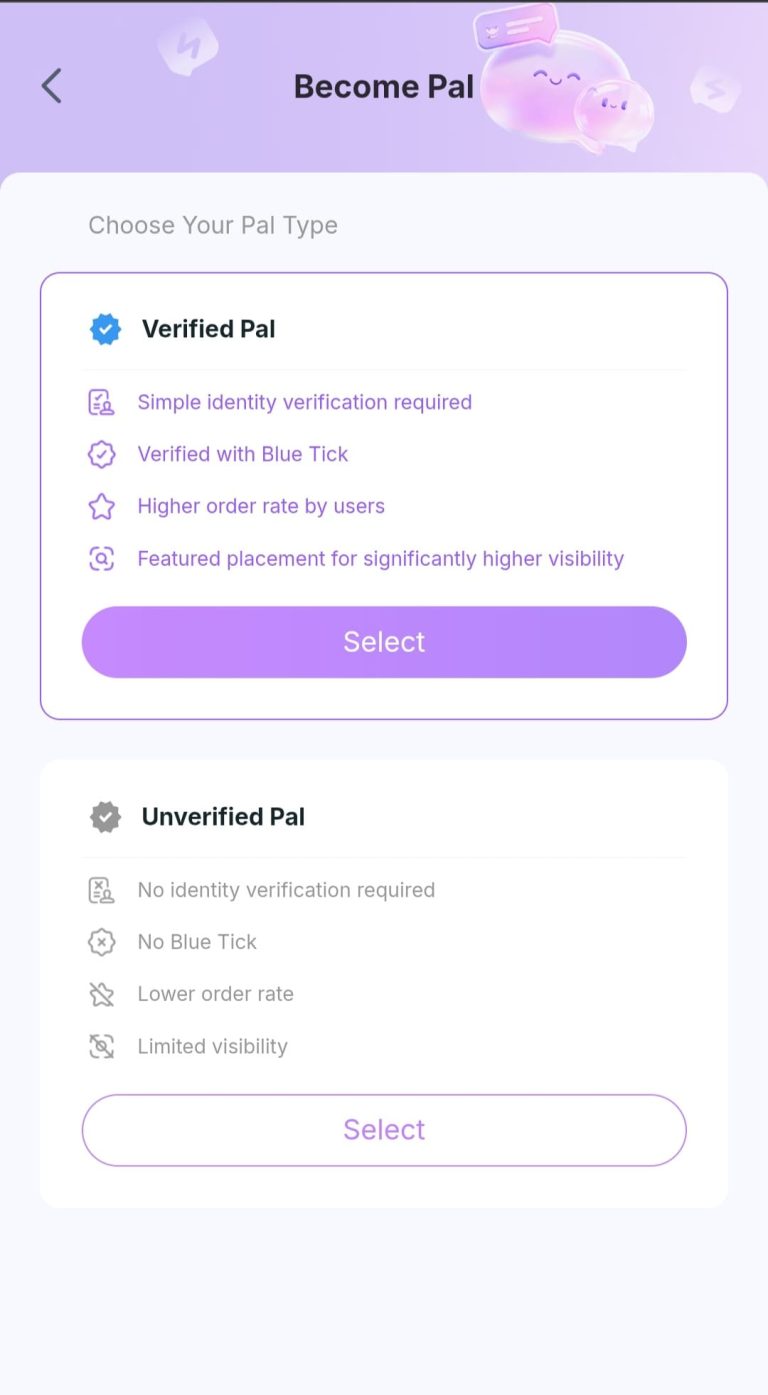768x1395 pixels.
Task: Click the Become Pal page title
Action: 383,87
